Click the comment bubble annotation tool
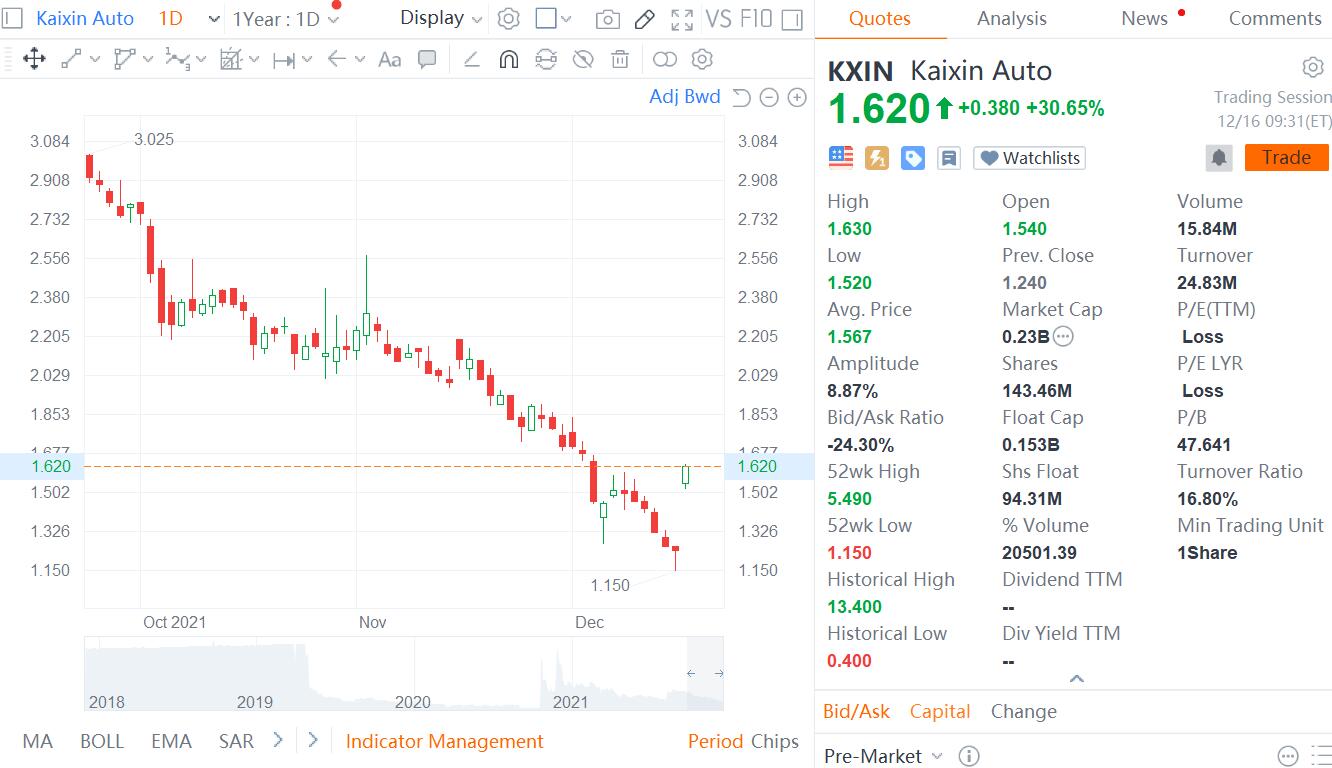Viewport: 1332px width, 768px height. (427, 59)
